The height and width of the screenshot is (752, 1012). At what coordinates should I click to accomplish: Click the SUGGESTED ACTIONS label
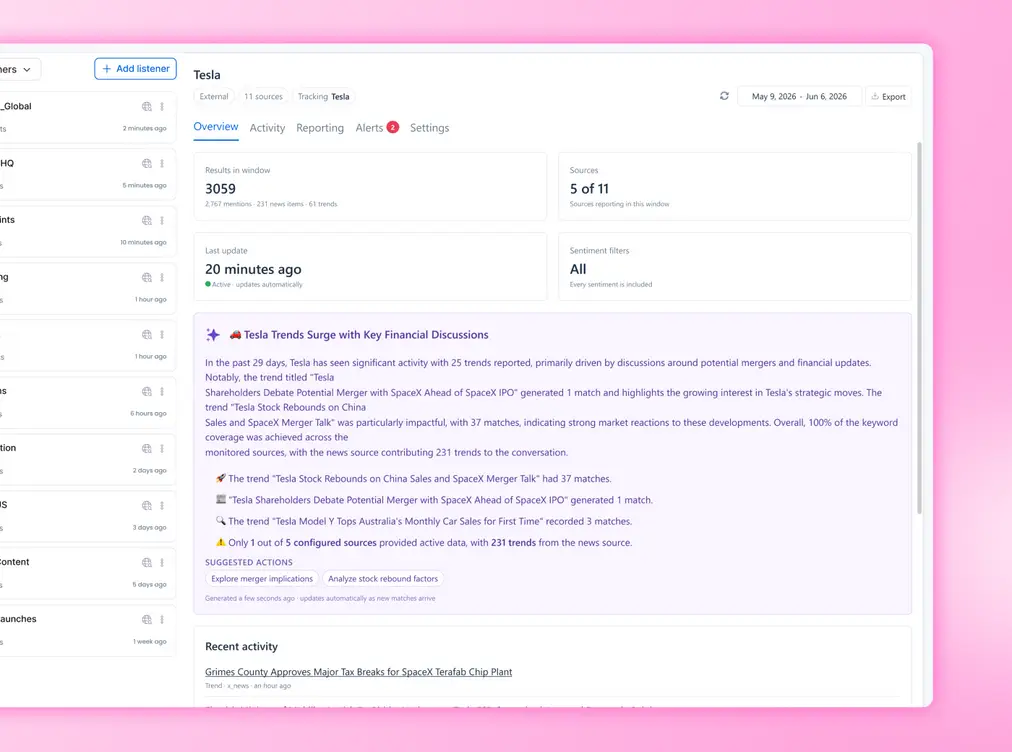(248, 562)
